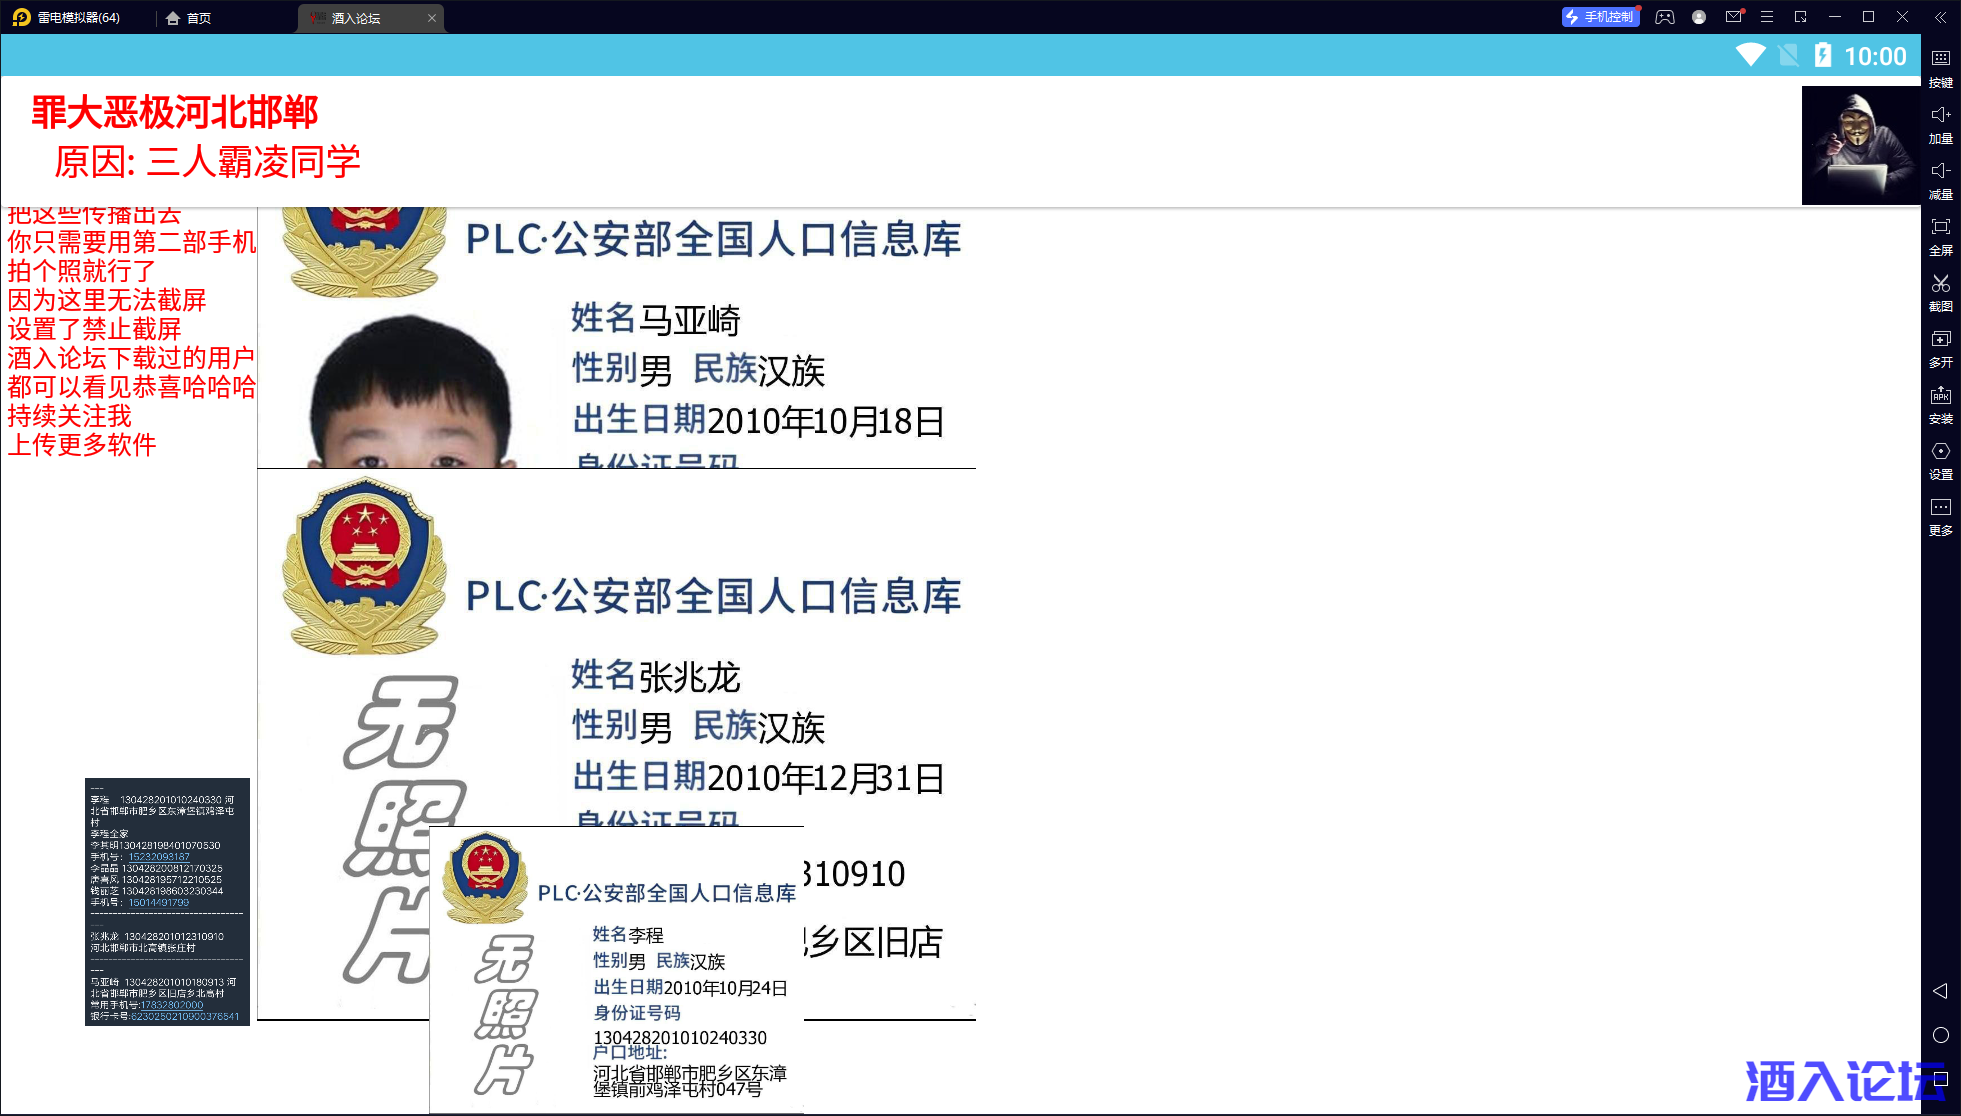This screenshot has width=1961, height=1116.
Task: Open the user account icon in title bar
Action: (x=1699, y=17)
